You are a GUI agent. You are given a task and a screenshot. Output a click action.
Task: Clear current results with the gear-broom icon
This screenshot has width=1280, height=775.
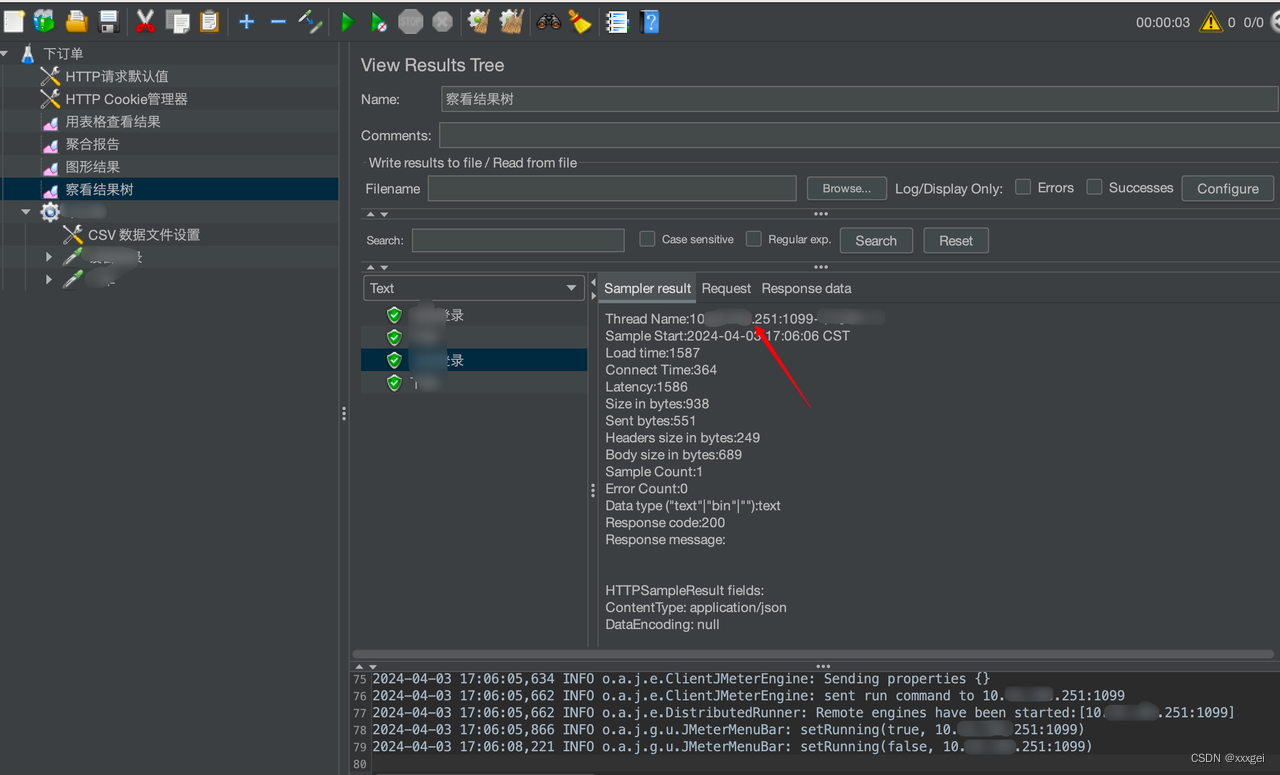479,21
